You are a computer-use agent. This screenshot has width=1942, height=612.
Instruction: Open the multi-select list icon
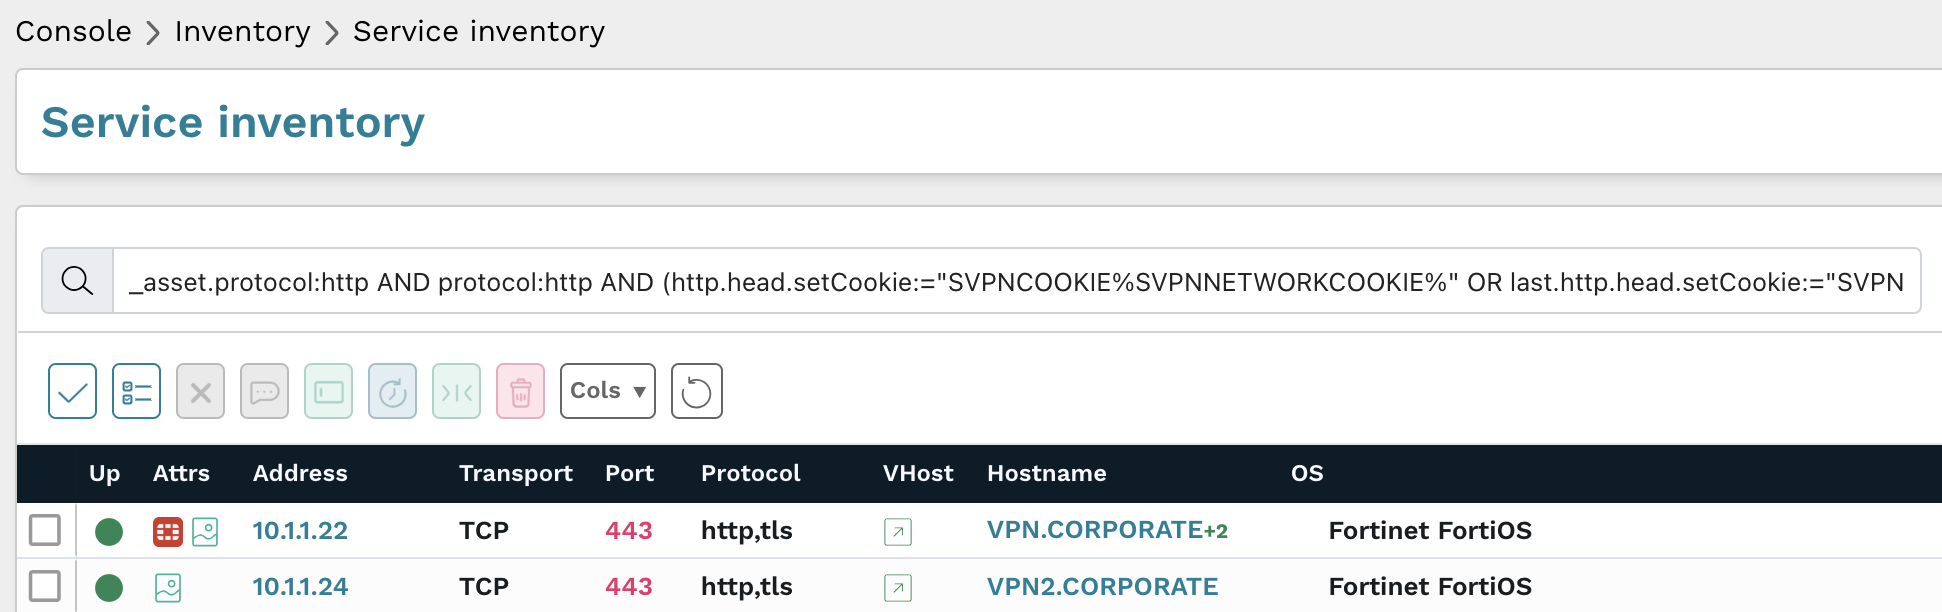tap(136, 391)
